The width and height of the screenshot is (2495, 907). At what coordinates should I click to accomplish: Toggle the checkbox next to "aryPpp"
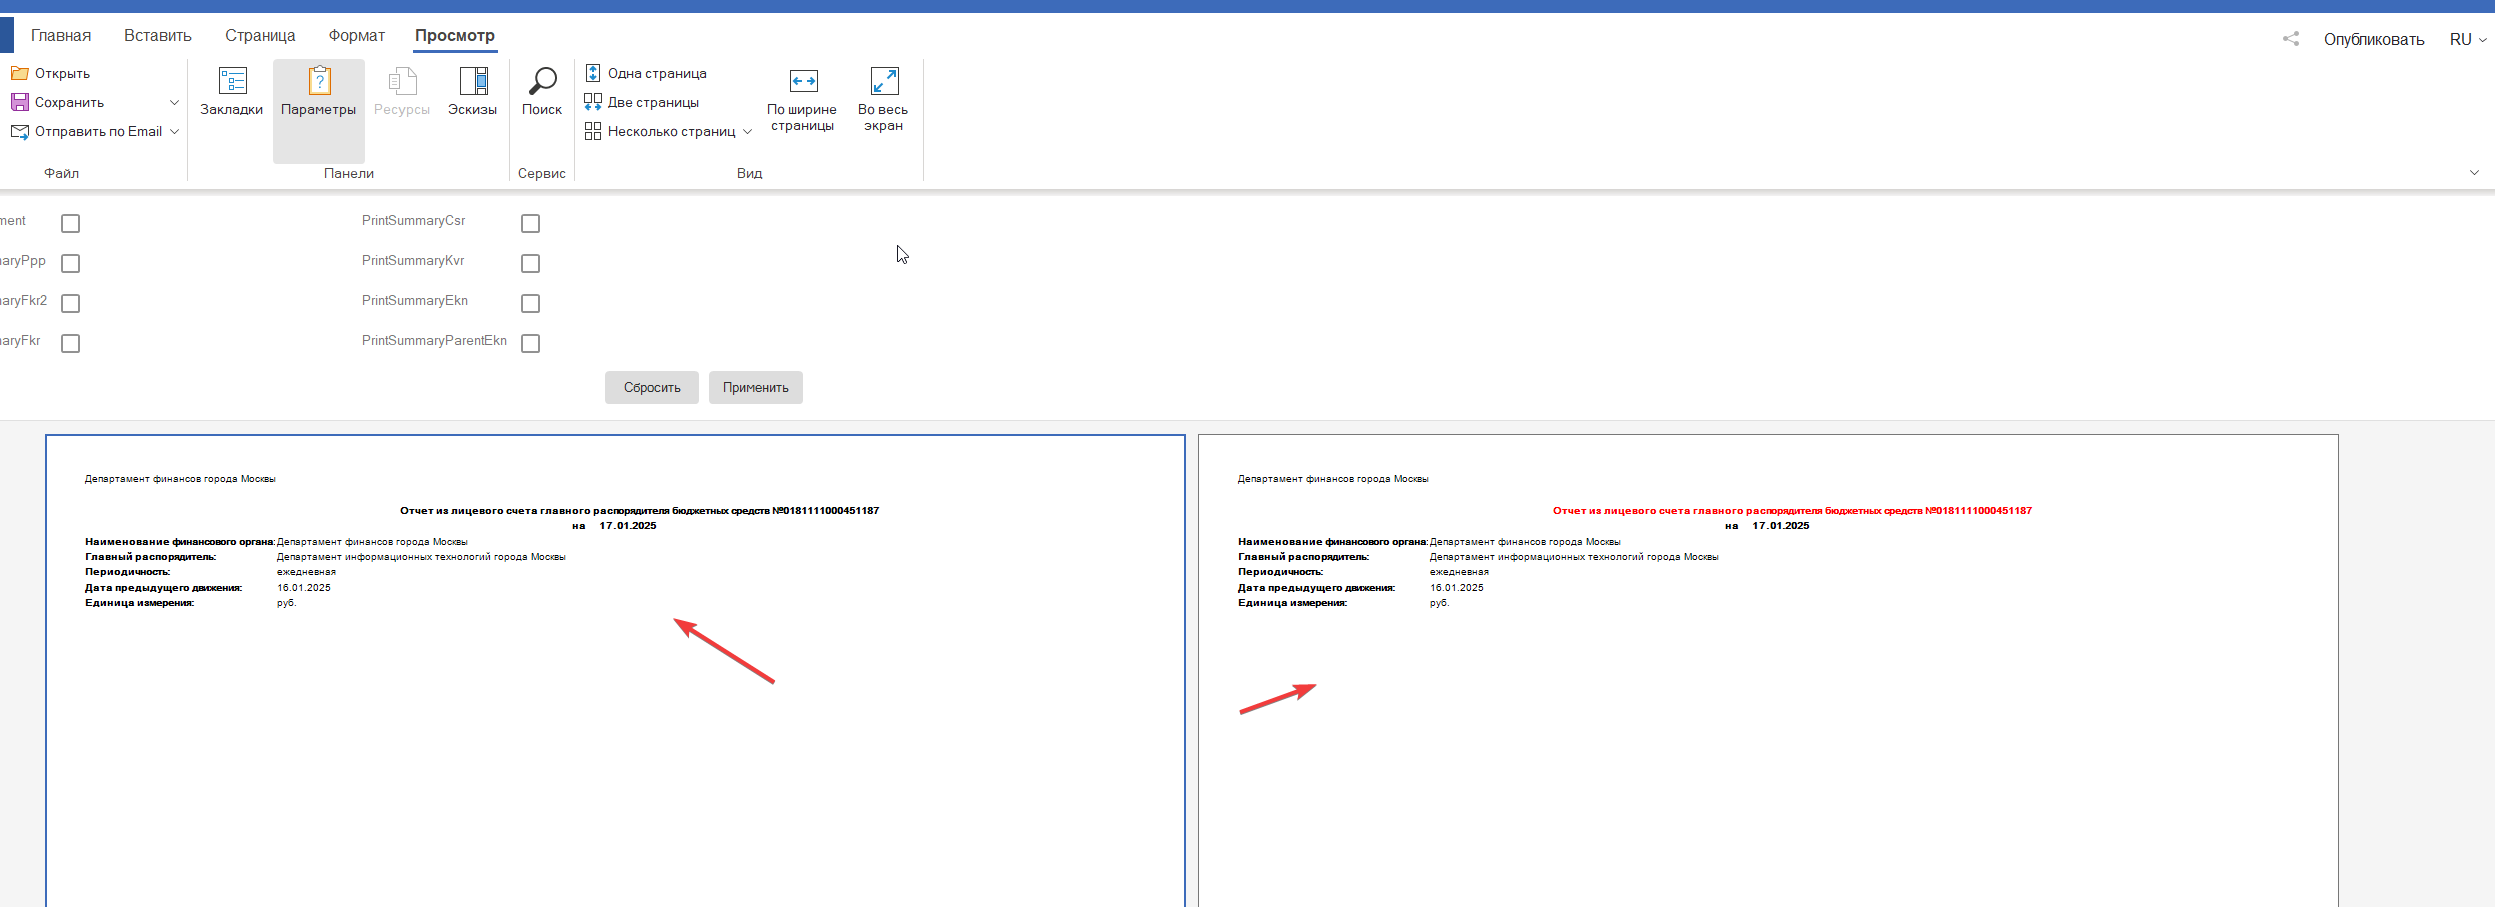[x=70, y=263]
